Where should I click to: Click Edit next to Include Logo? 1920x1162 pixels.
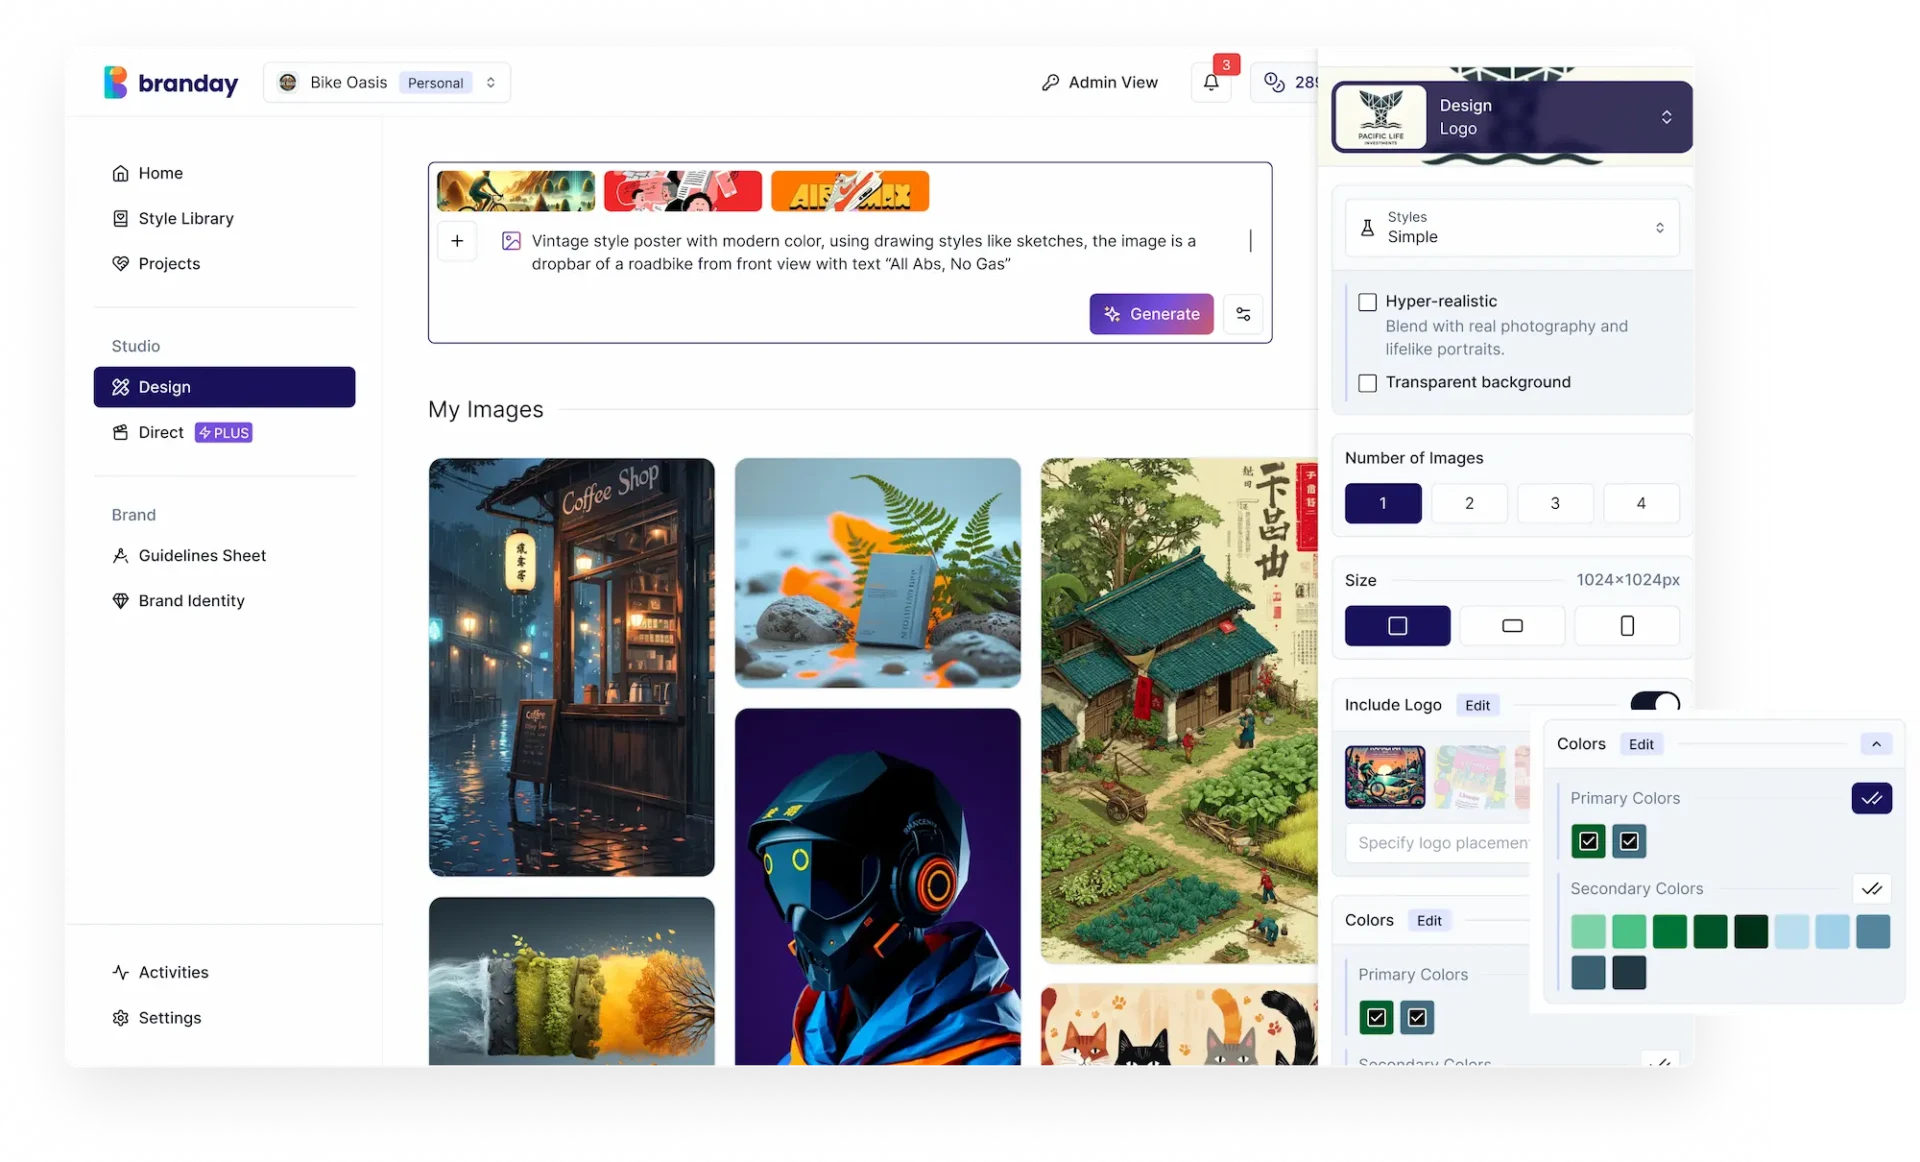click(1477, 705)
